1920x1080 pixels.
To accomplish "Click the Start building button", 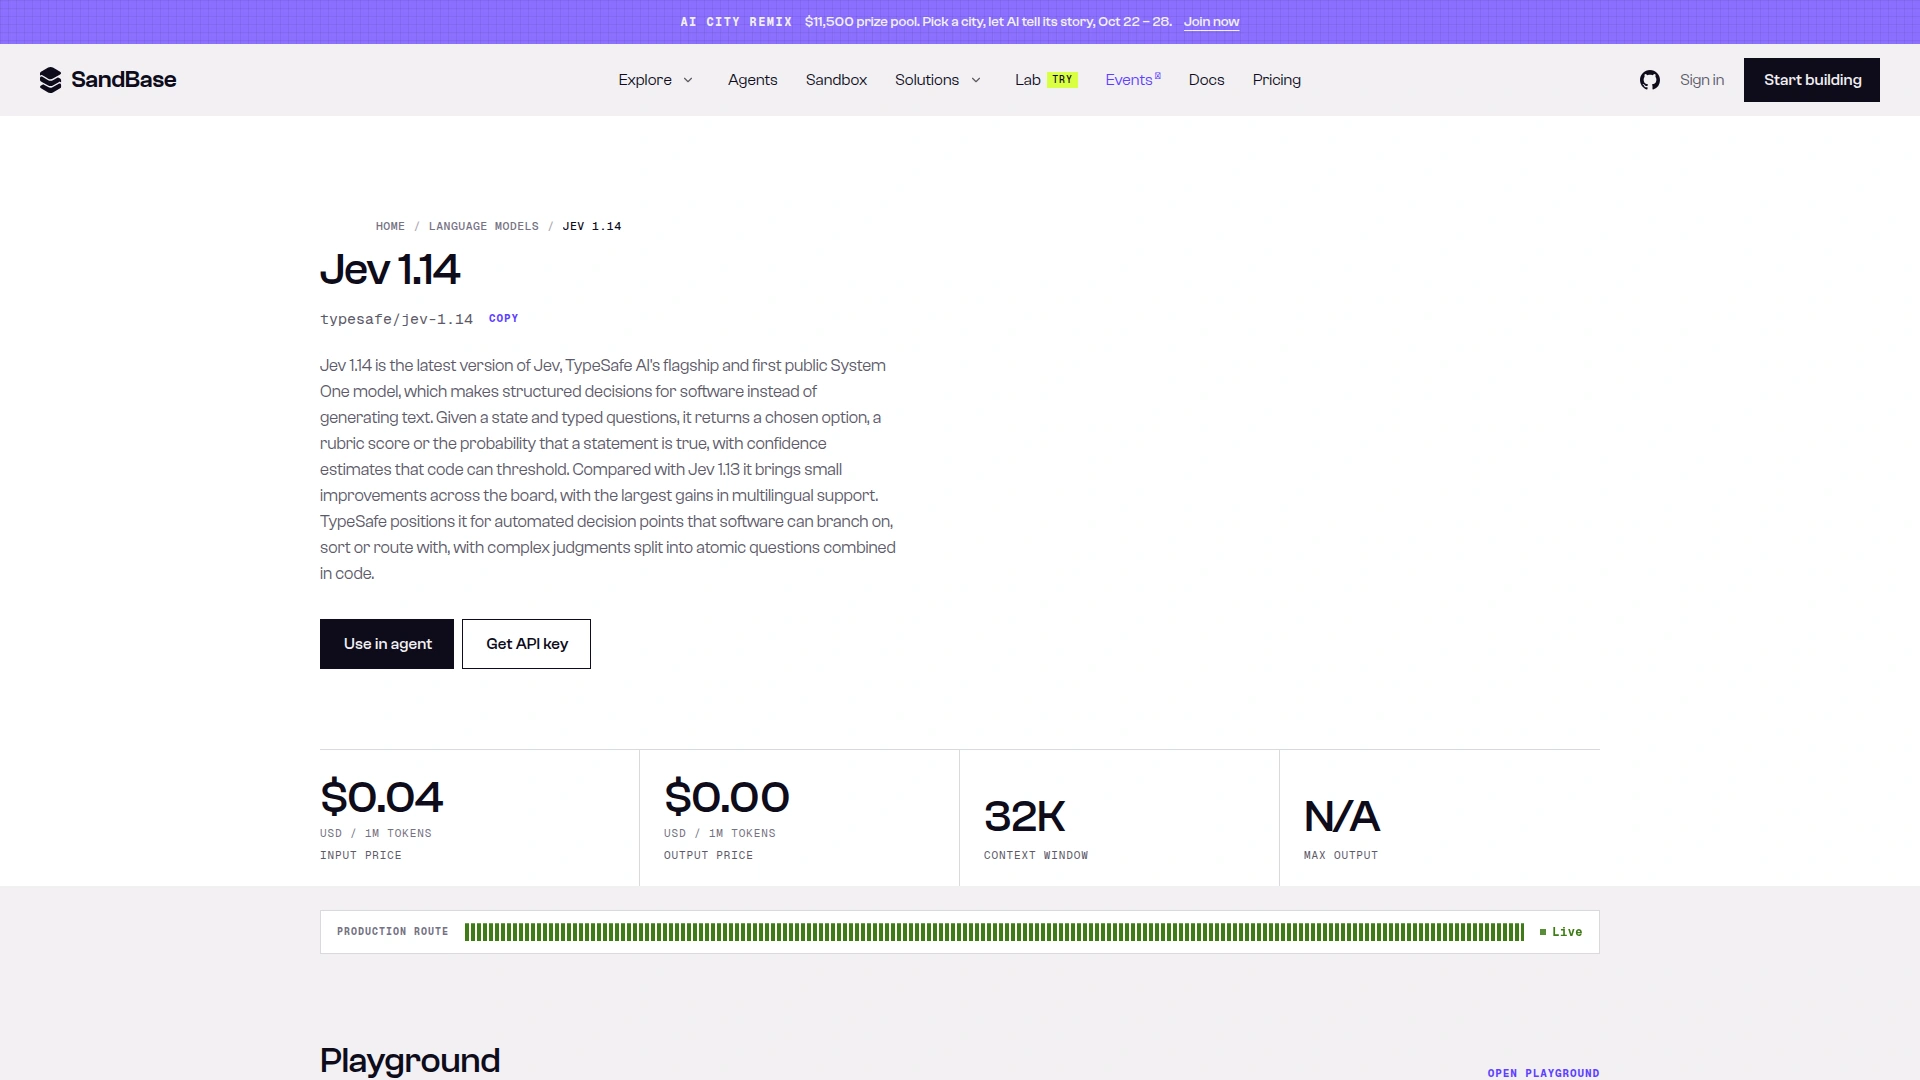I will [1812, 80].
